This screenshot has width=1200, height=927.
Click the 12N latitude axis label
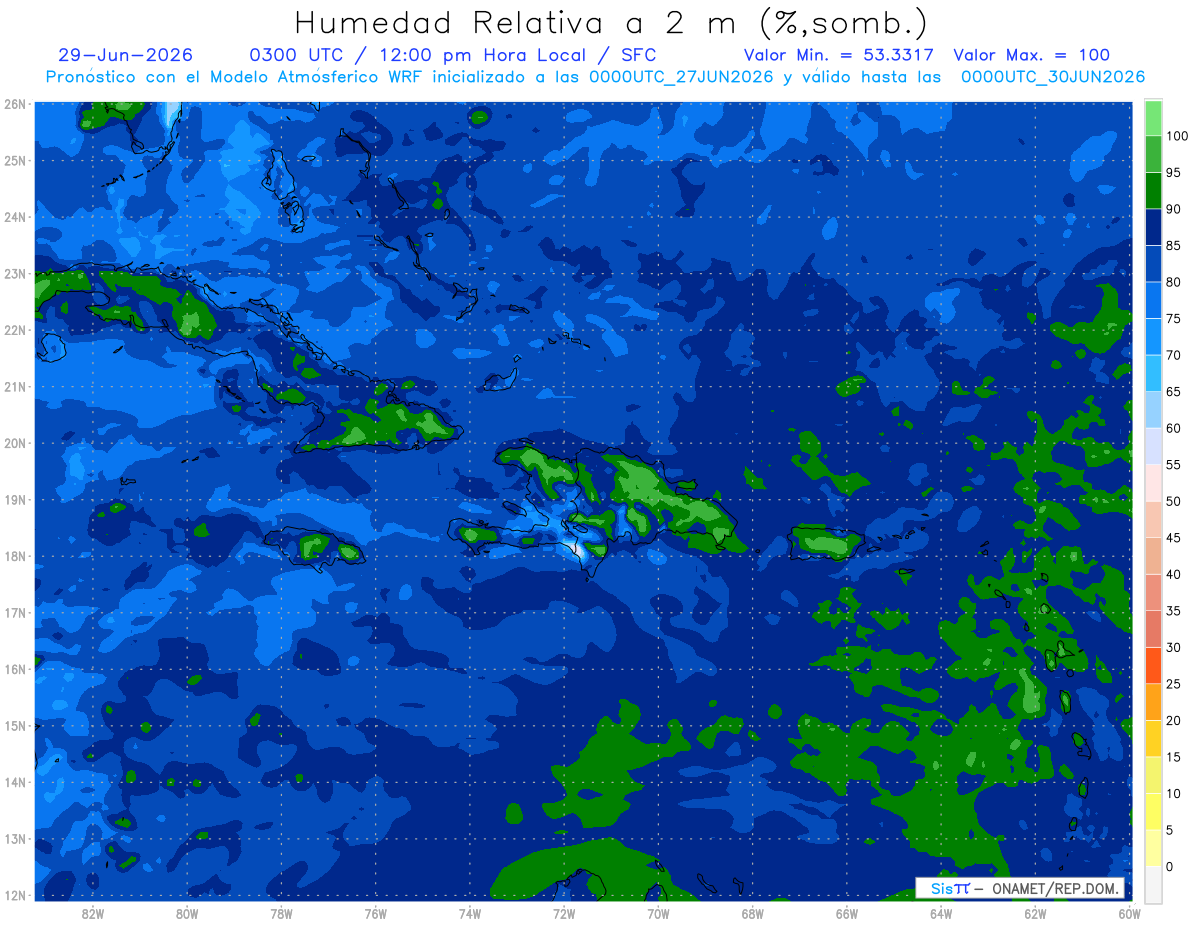click(x=15, y=895)
